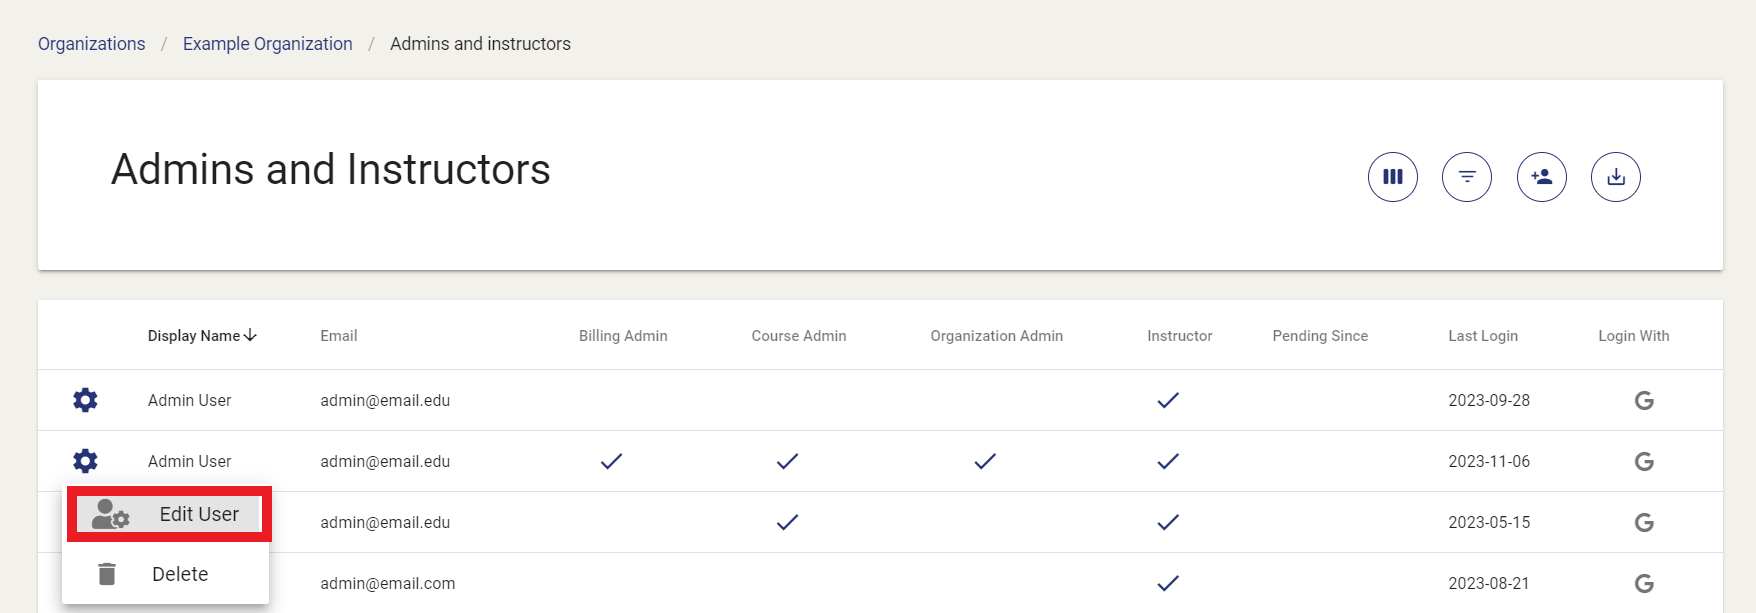Click last login date 2023-11-06
1756x613 pixels.
(x=1489, y=461)
